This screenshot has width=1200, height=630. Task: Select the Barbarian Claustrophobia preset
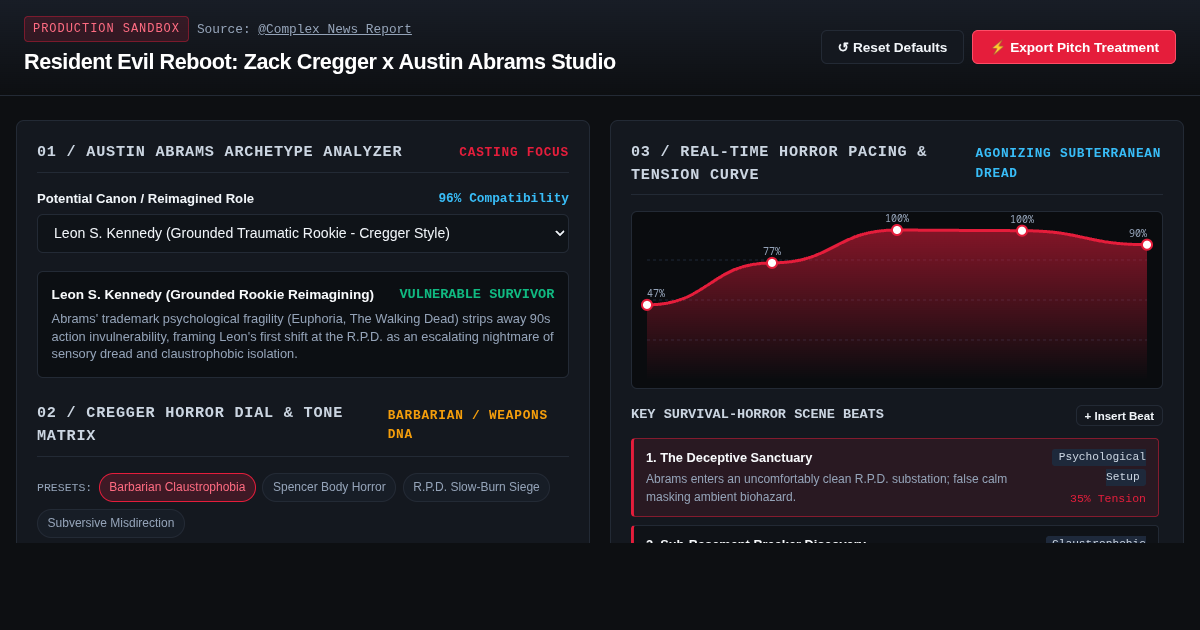(177, 487)
